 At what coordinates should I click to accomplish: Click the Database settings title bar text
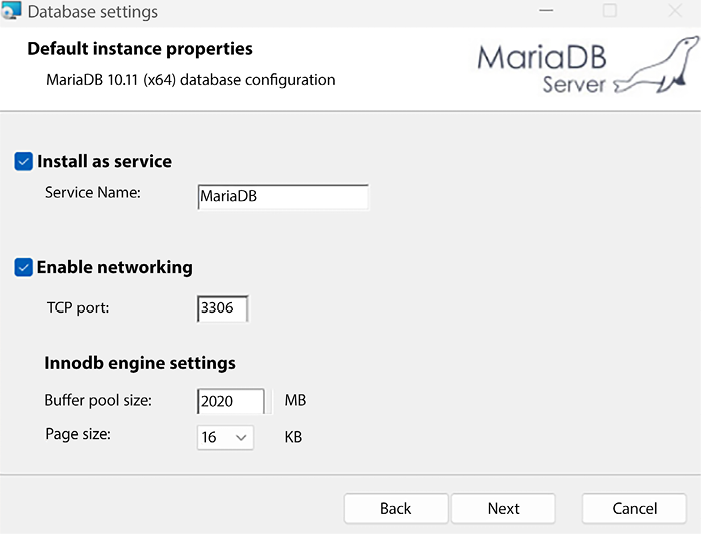coord(92,13)
